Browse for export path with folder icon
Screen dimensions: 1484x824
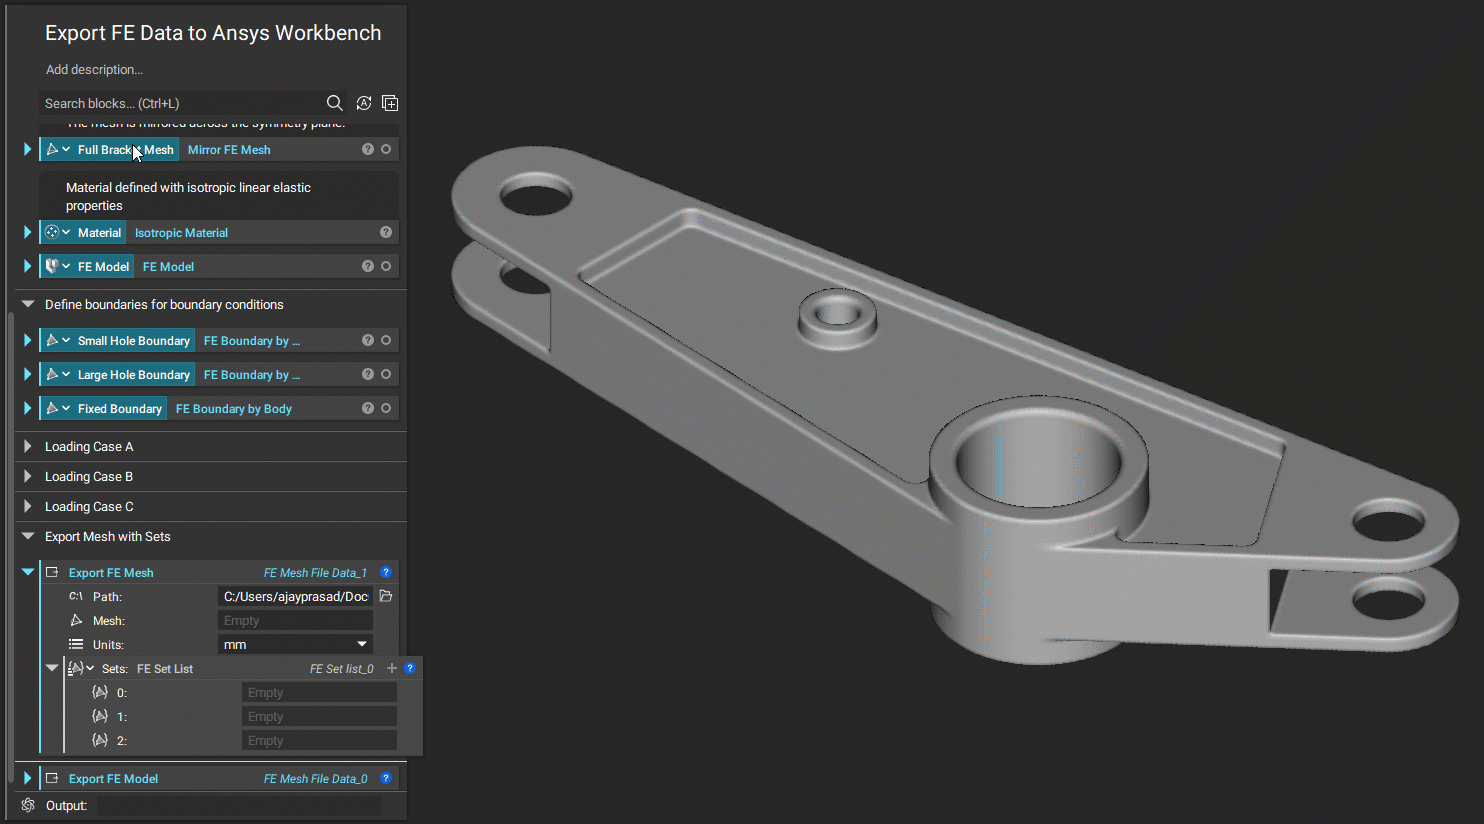point(386,596)
